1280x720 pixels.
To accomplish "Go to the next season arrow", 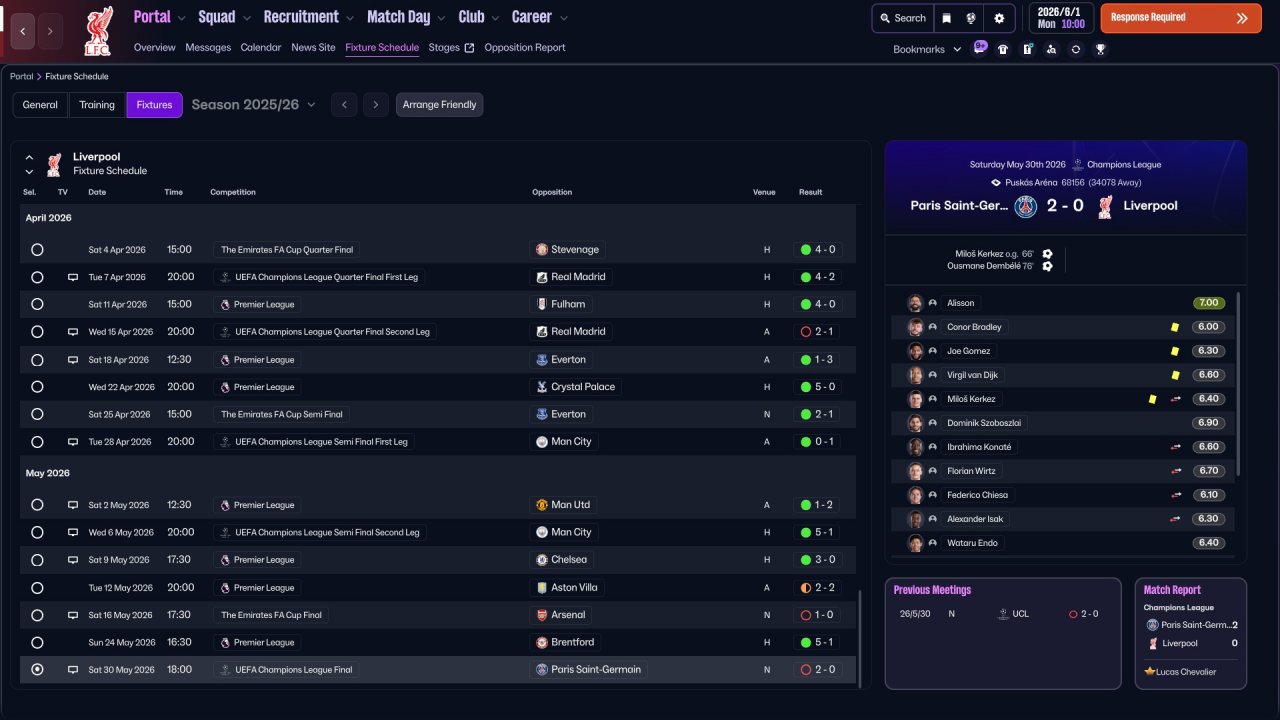I will pos(376,105).
